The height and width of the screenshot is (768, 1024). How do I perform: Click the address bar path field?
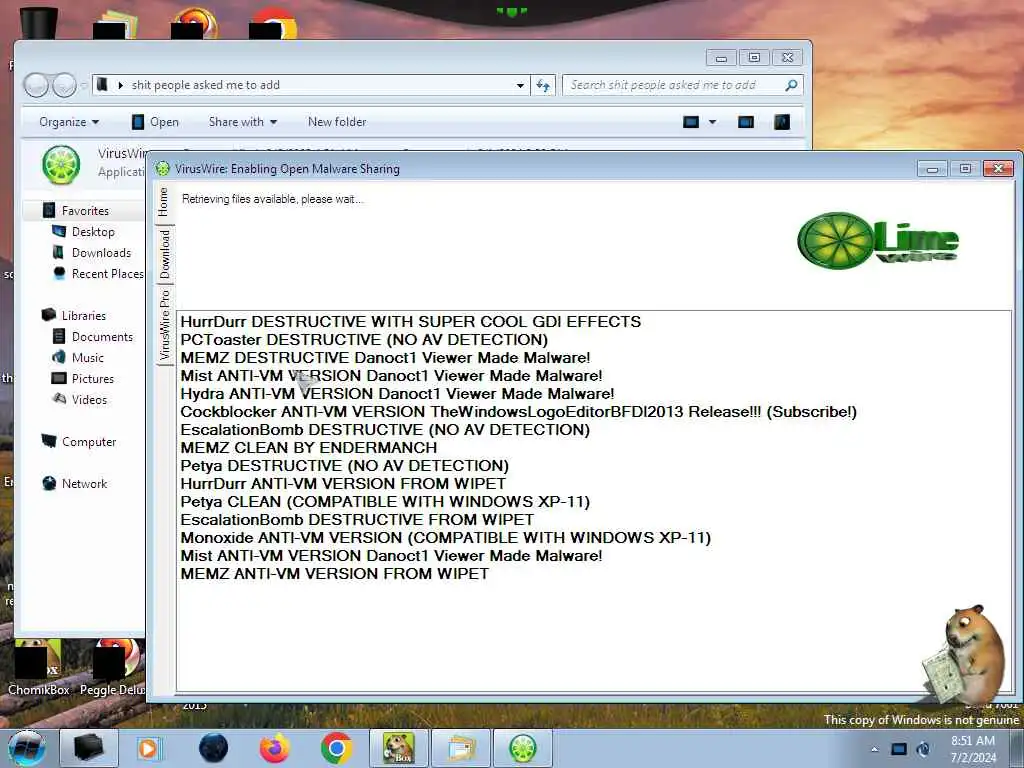coord(304,85)
